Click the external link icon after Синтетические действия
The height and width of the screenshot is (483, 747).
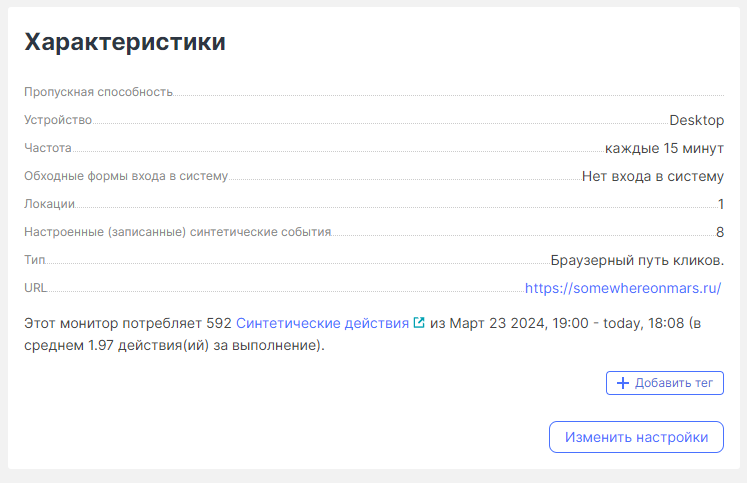pos(419,323)
